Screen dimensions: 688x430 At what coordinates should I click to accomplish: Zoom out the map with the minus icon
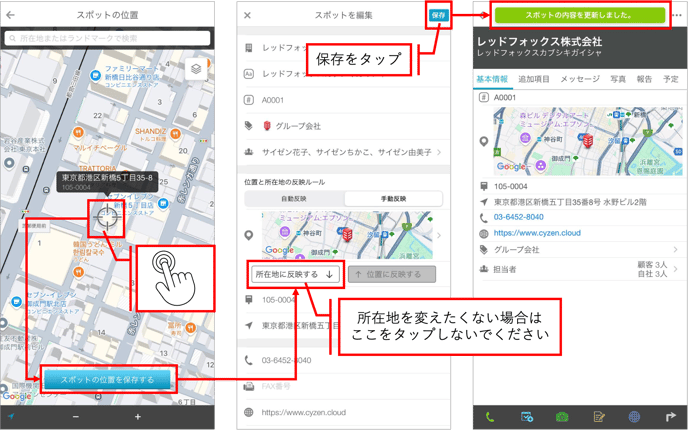point(76,417)
